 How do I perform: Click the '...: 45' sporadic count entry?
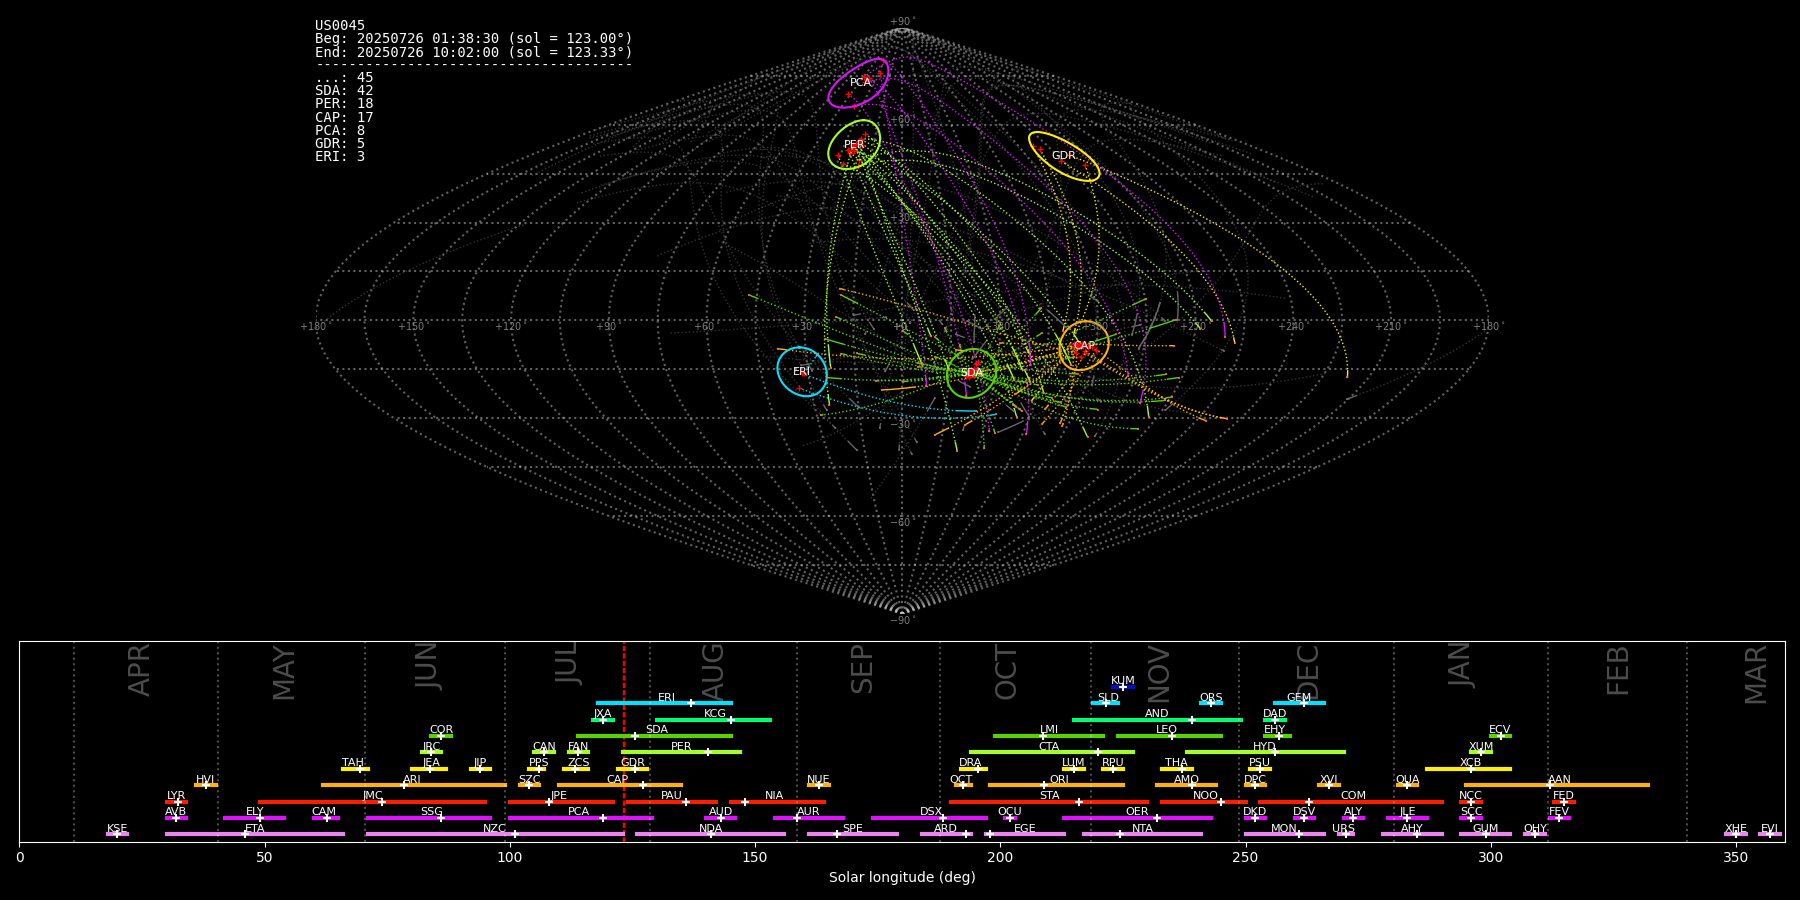(x=344, y=78)
